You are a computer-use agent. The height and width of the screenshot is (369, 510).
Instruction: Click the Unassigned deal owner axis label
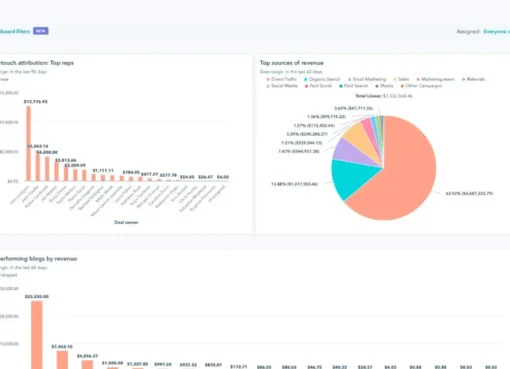tap(217, 194)
